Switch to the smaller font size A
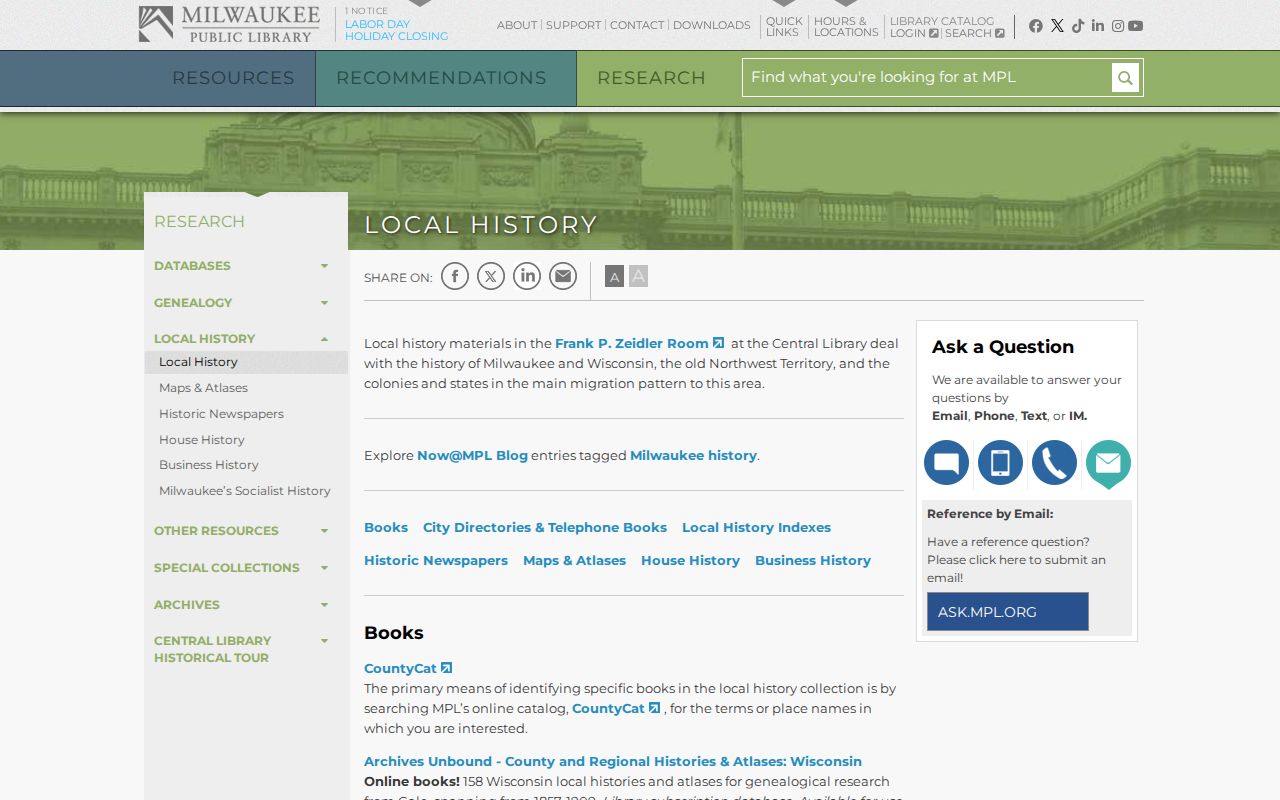This screenshot has width=1280, height=800. (x=614, y=276)
